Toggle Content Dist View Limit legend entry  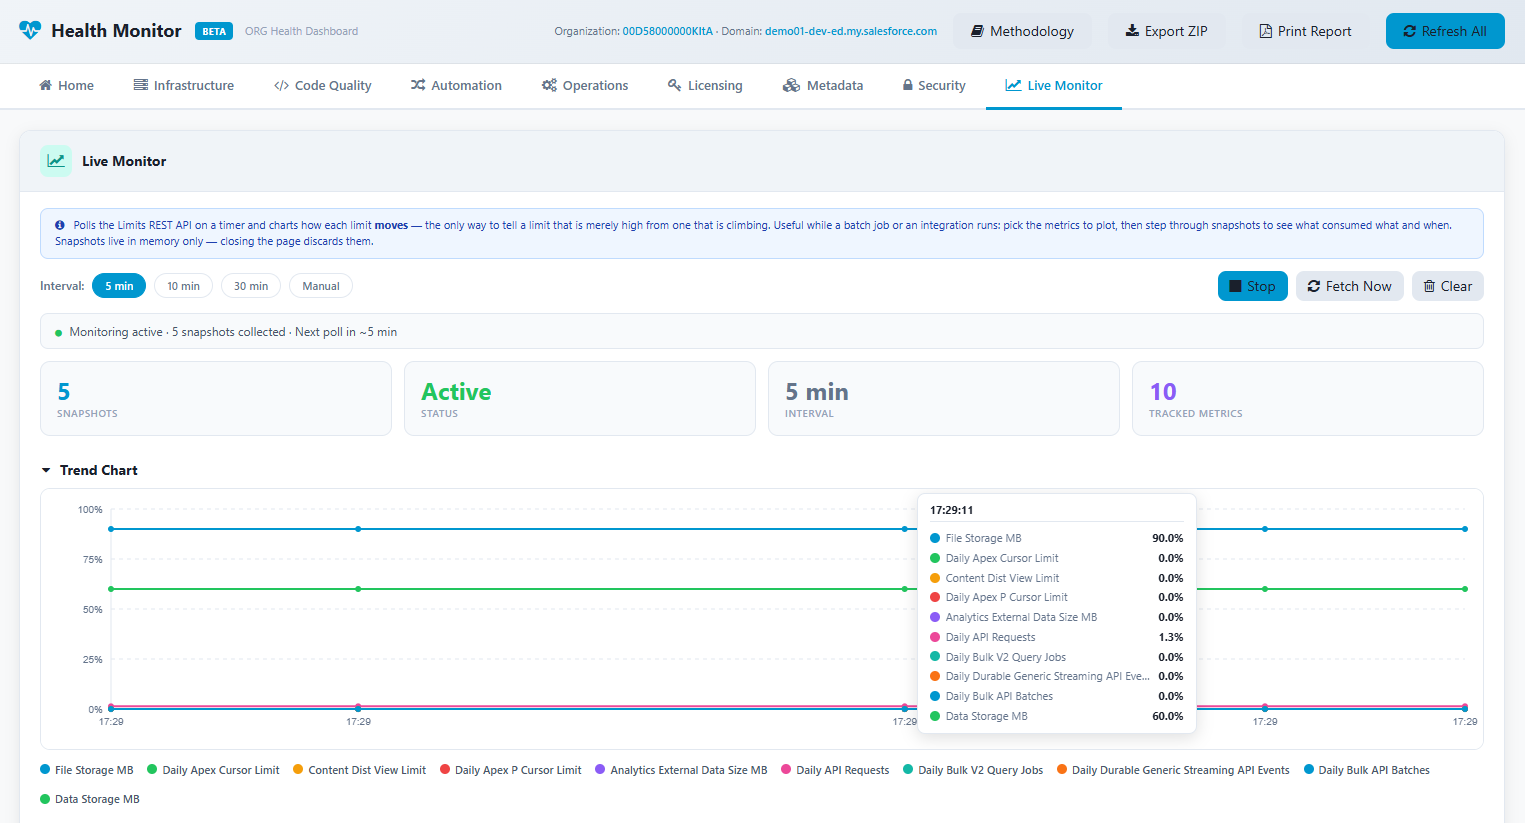tap(359, 770)
